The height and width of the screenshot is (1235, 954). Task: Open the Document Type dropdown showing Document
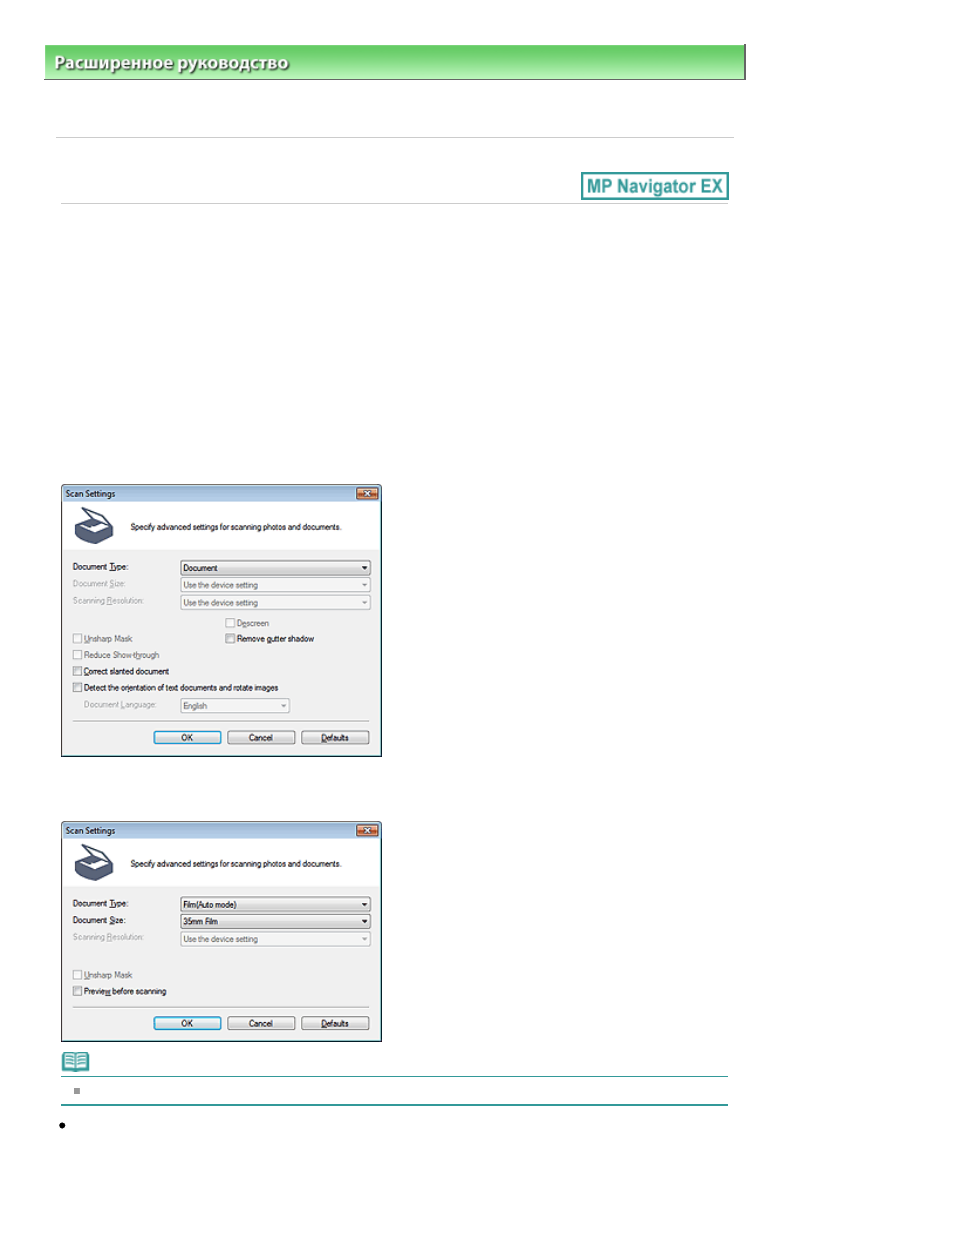[275, 567]
